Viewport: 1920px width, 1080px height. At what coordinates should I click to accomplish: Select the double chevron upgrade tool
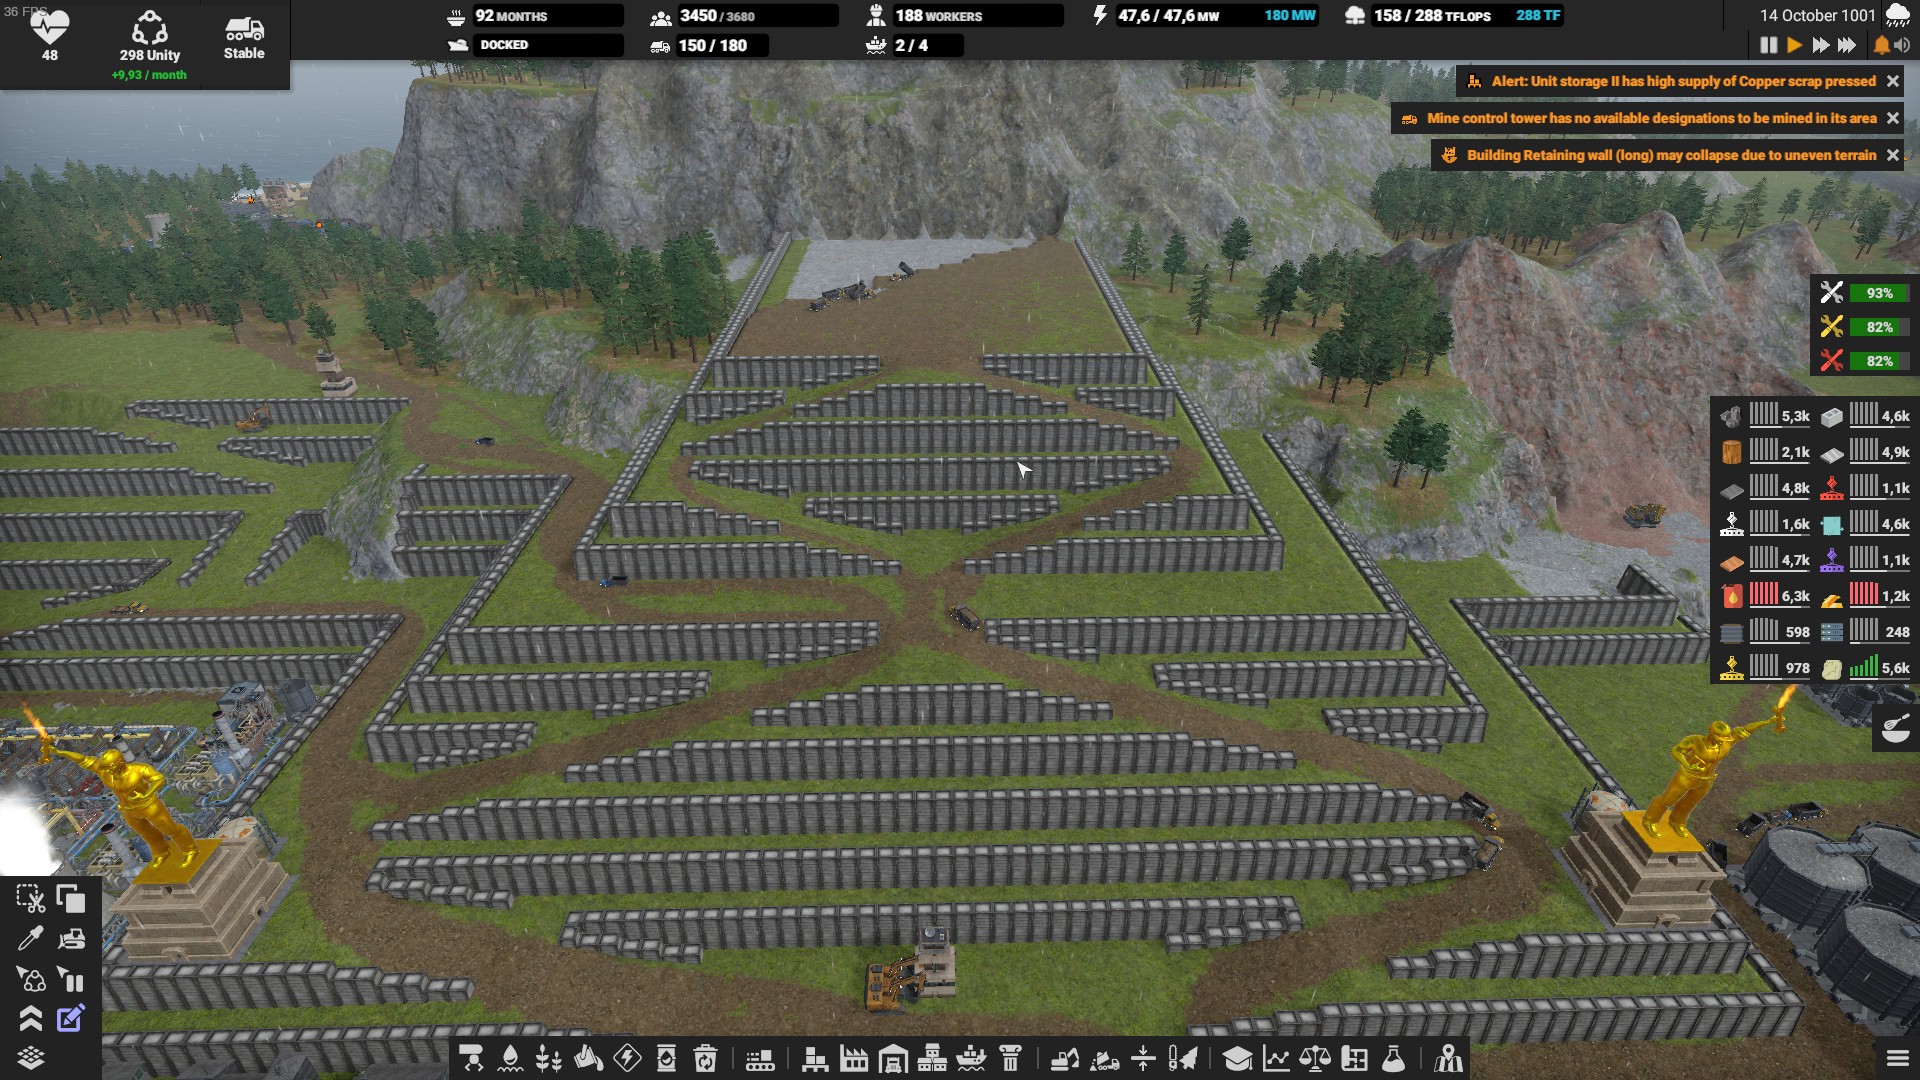point(31,1019)
